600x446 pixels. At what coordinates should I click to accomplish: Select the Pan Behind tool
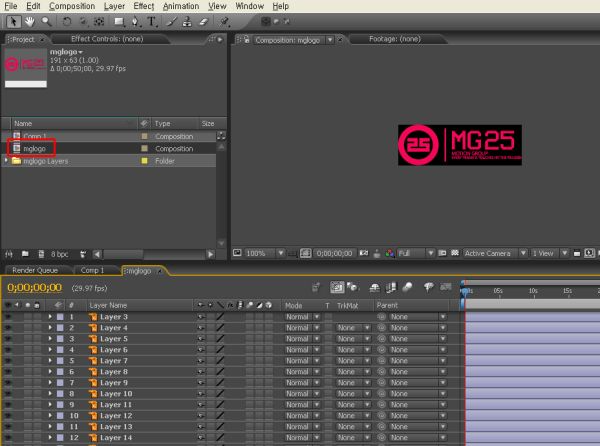coord(99,21)
